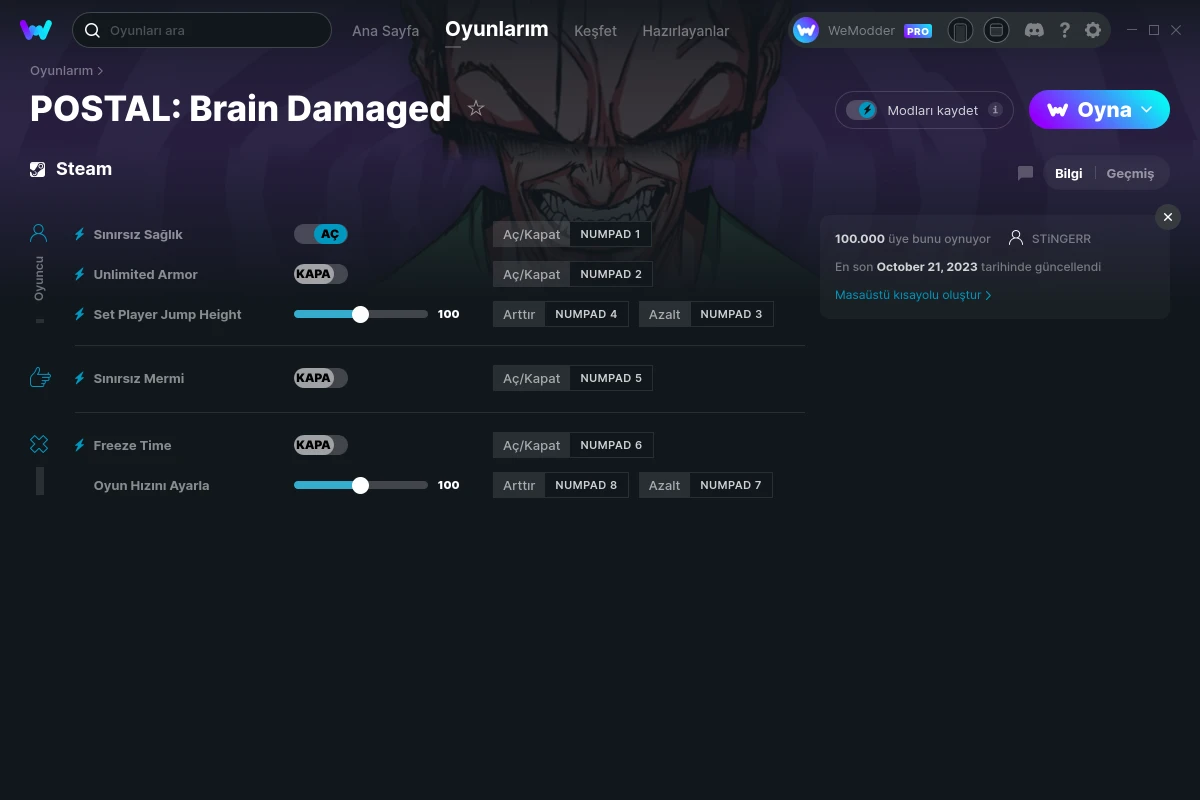Screen dimensions: 1200x800
Task: Click NUMPAD 5 hotkey for Sınırsız Mermi
Action: (611, 378)
